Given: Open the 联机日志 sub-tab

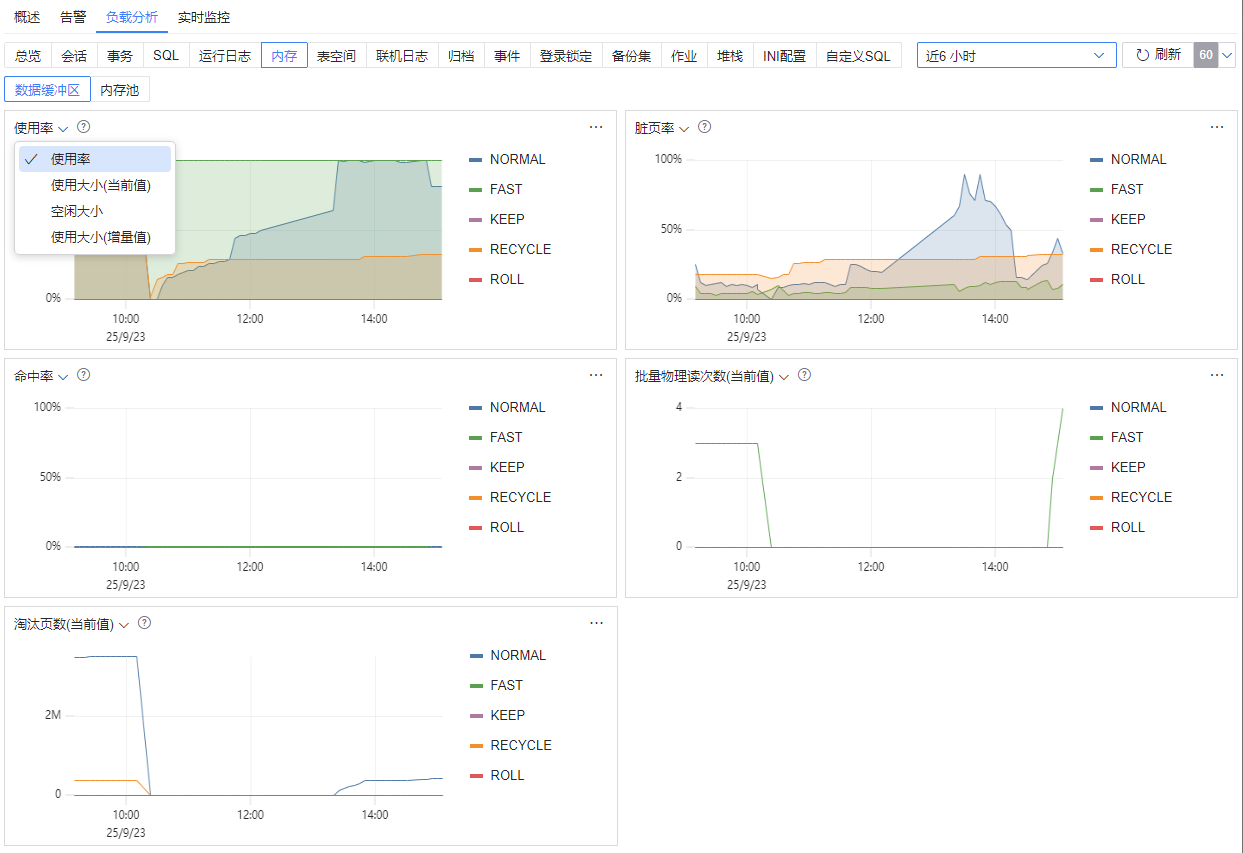Looking at the screenshot, I should click(402, 56).
